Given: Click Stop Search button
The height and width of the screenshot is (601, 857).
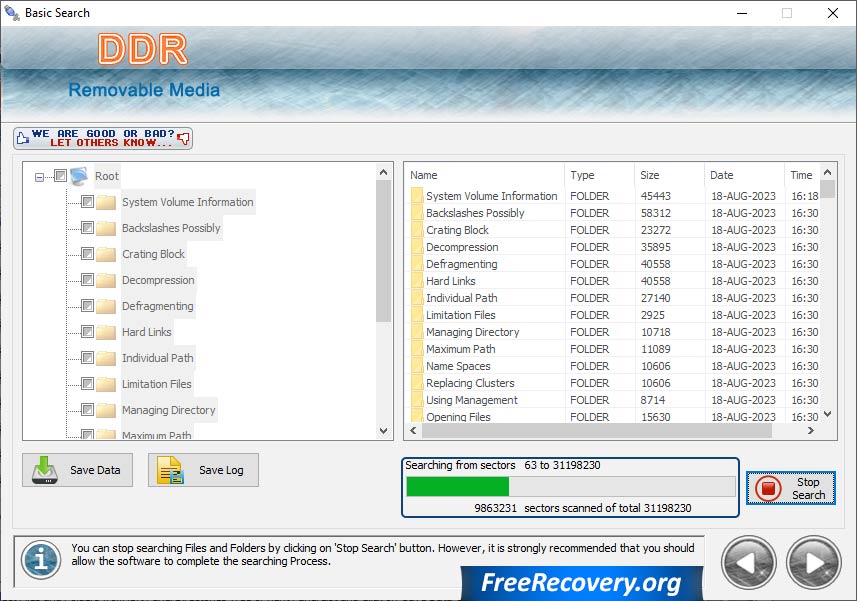Looking at the screenshot, I should (791, 488).
